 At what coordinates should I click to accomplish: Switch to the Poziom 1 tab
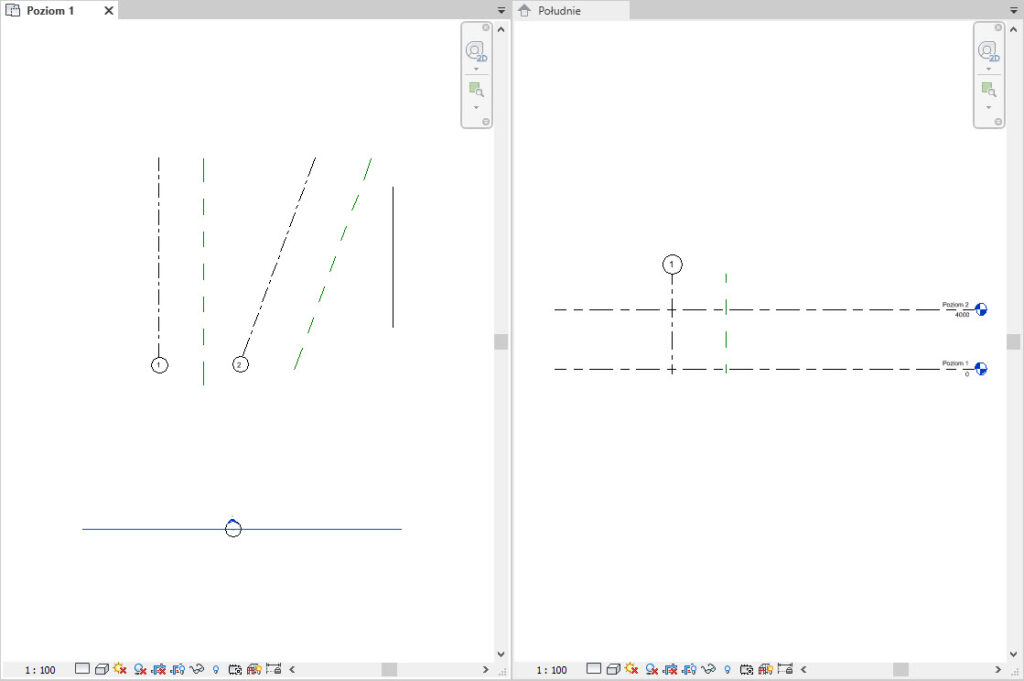pyautogui.click(x=50, y=10)
